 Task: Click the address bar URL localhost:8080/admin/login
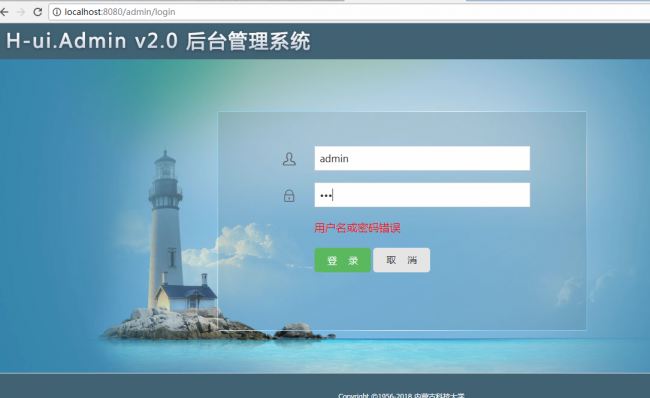click(x=120, y=12)
